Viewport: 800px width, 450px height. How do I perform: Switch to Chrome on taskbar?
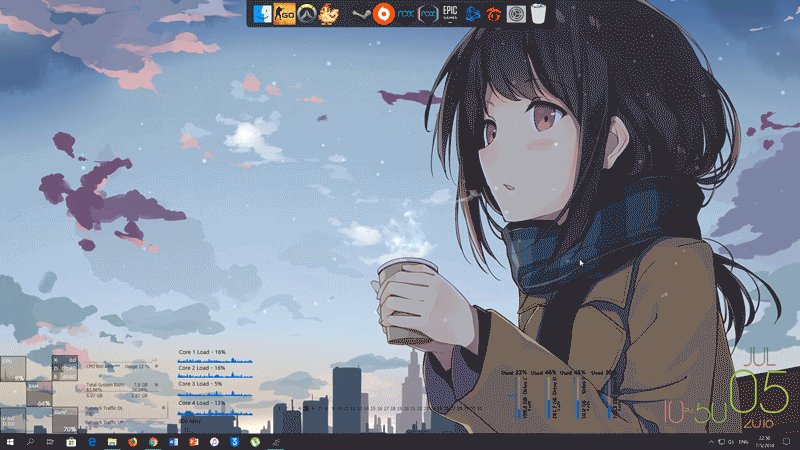(x=153, y=442)
